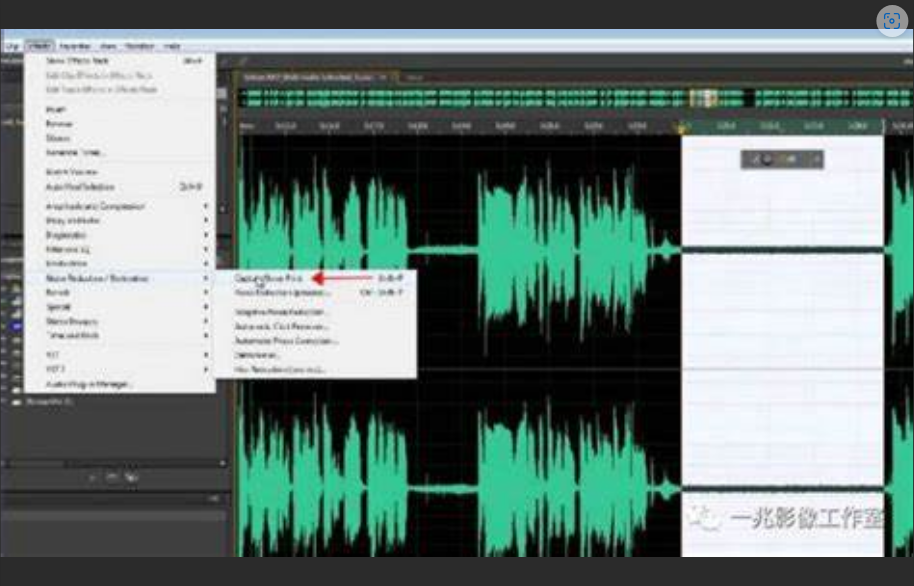Open the Favorites menu in the menu bar

(x=75, y=46)
